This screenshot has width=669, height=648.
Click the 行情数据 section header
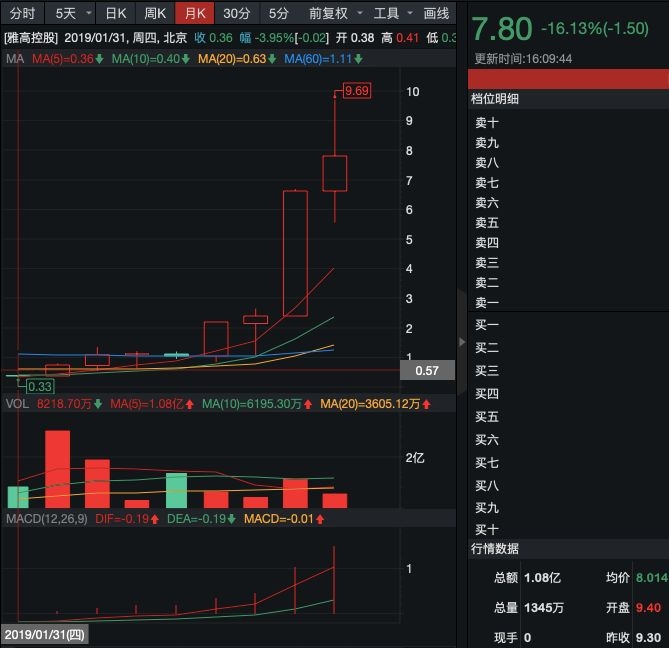click(x=495, y=549)
